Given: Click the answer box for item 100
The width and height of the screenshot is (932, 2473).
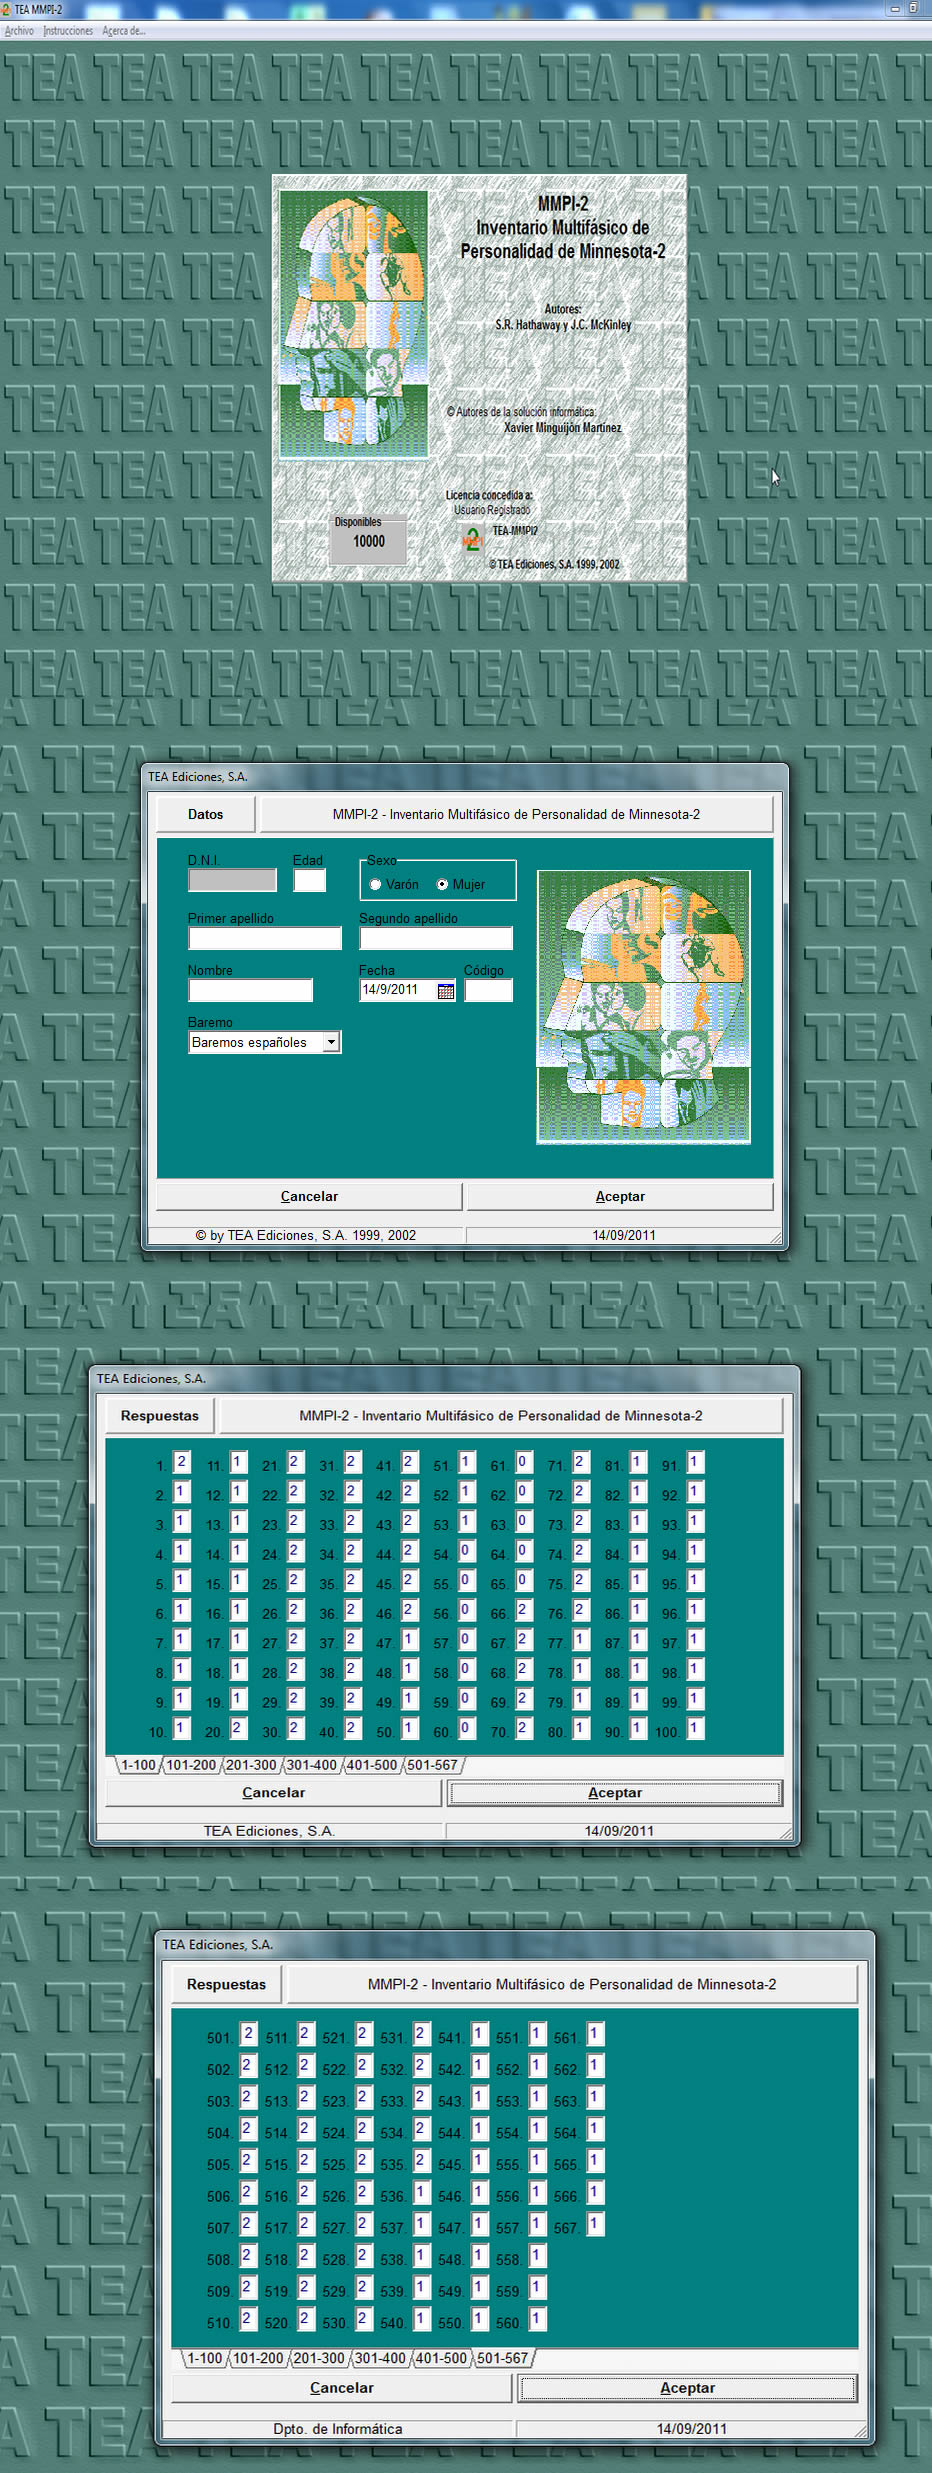Looking at the screenshot, I should pyautogui.click(x=695, y=1728).
